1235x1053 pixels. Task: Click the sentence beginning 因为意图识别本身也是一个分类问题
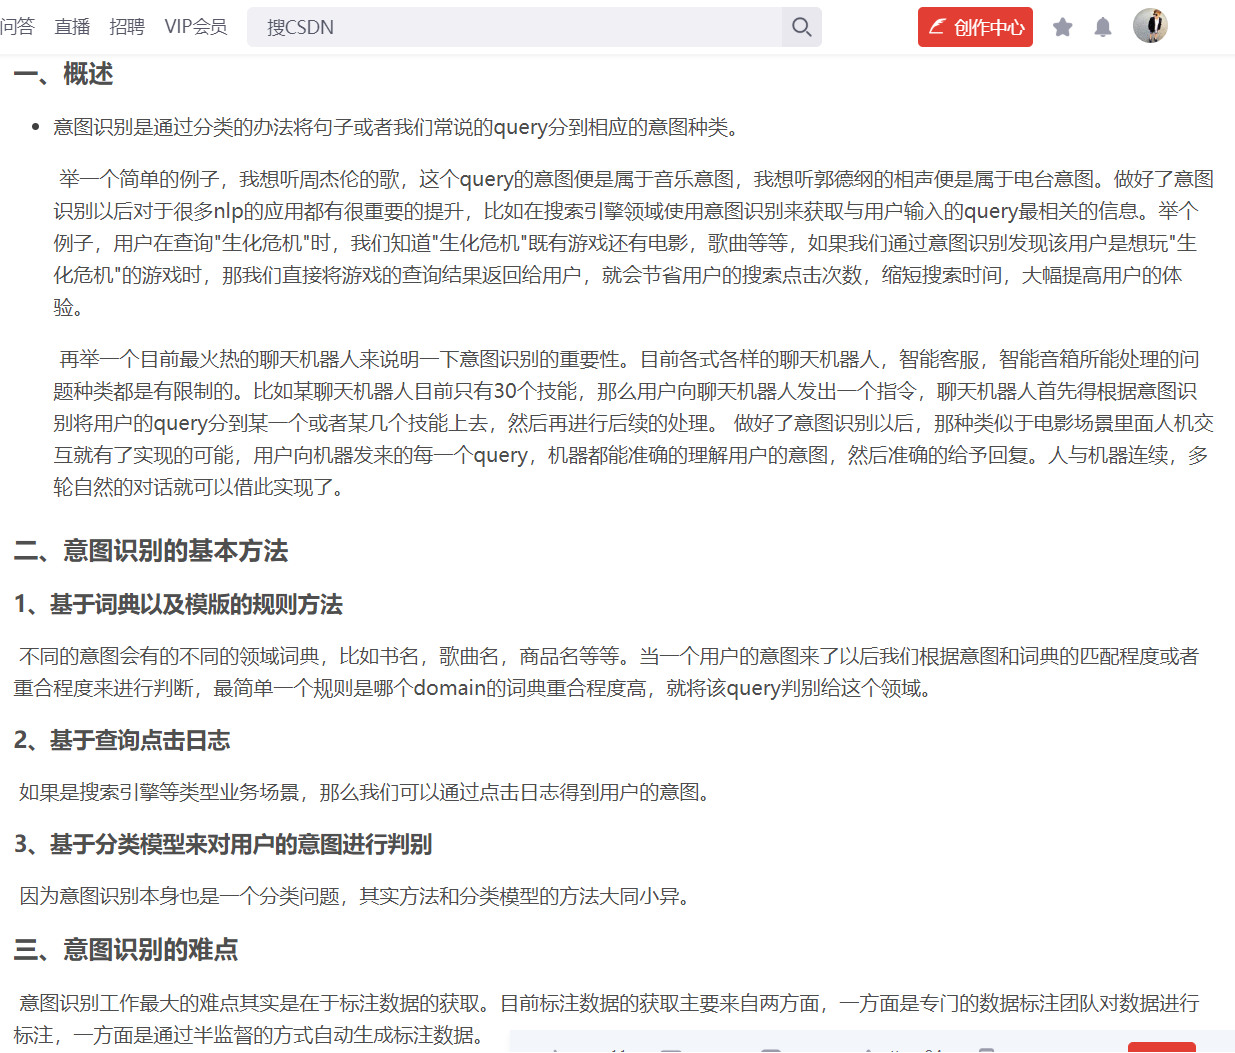356,897
